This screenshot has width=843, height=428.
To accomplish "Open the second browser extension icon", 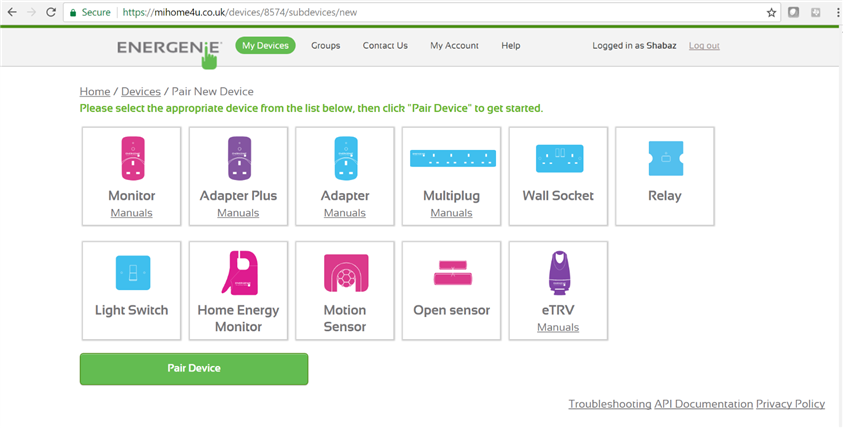I will pyautogui.click(x=816, y=12).
